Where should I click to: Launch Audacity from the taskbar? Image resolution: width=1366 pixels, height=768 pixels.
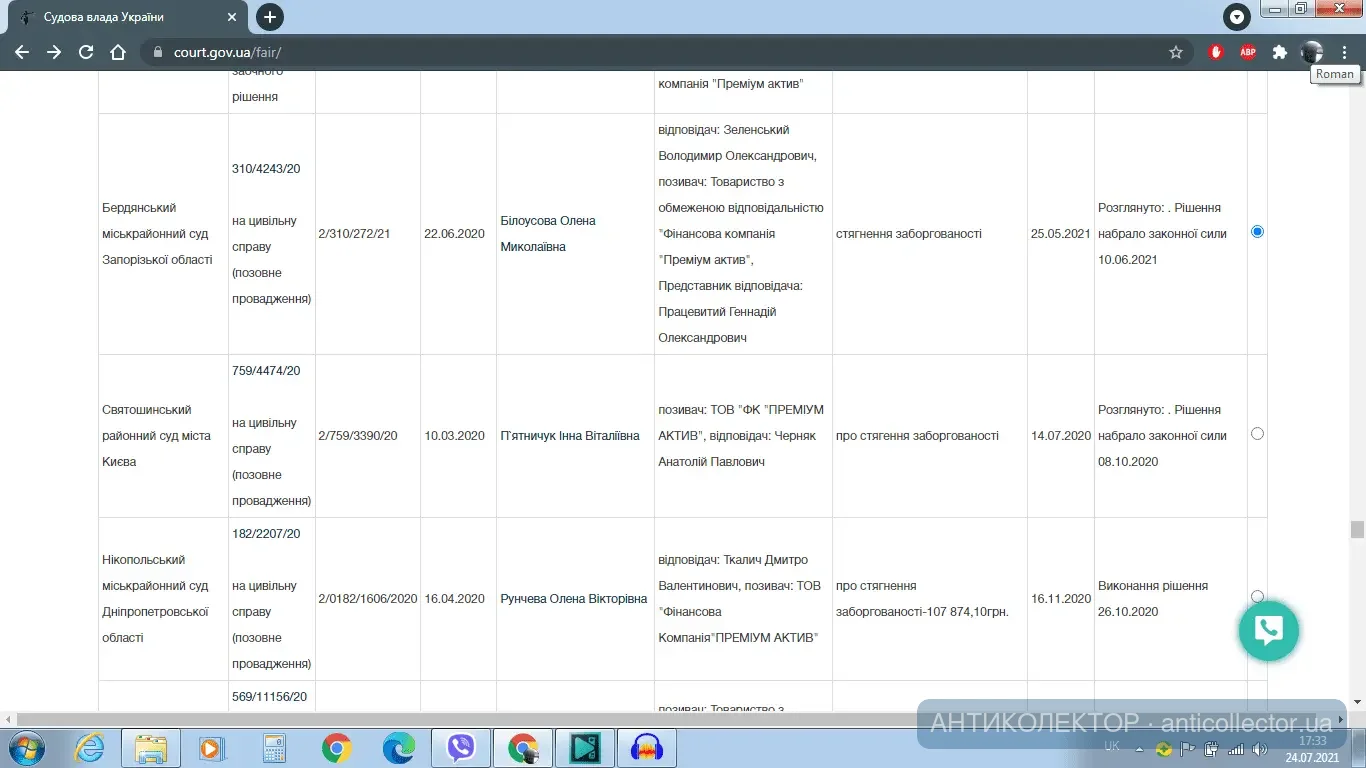(646, 747)
